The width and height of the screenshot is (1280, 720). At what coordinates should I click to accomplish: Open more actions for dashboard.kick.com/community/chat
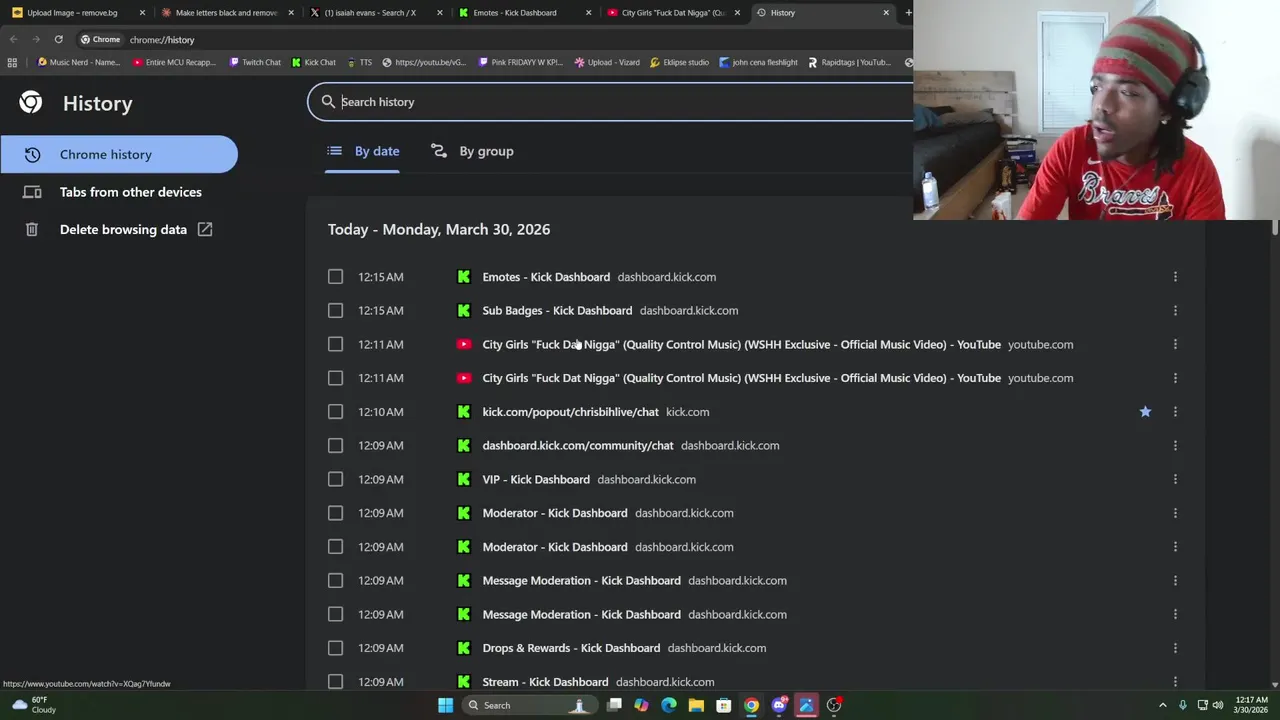1175,445
